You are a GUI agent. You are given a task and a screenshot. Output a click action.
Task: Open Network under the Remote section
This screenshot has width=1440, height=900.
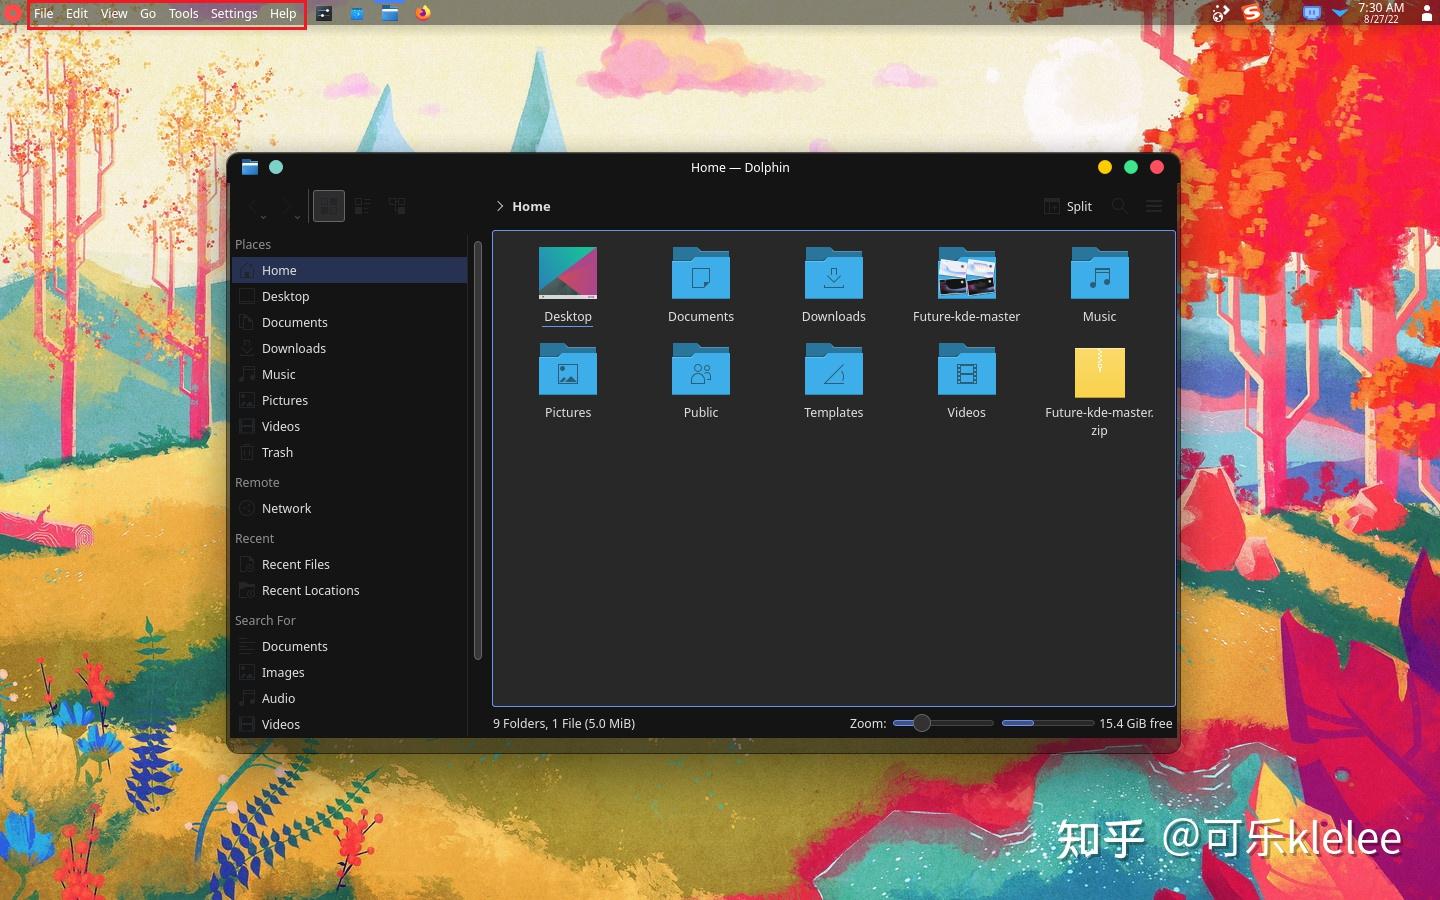pos(286,508)
